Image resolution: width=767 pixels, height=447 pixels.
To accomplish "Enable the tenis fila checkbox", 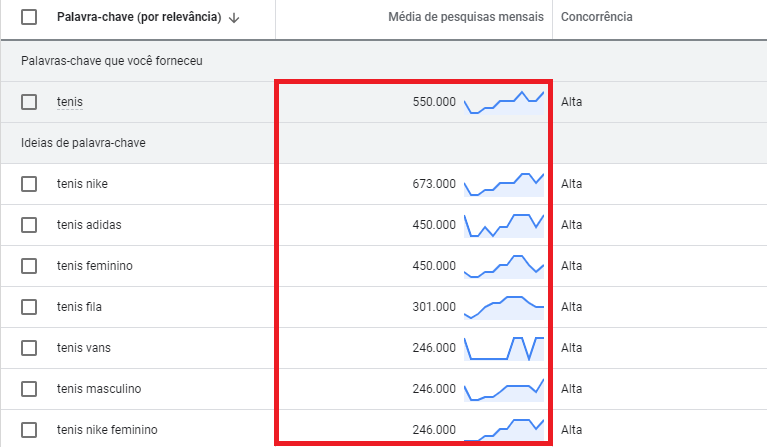I will point(29,307).
